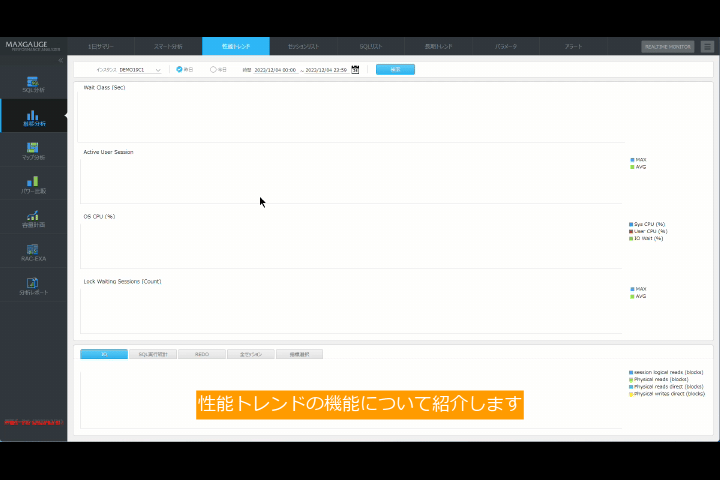Click the MAXGAUGE logo
The image size is (720, 480).
32,45
